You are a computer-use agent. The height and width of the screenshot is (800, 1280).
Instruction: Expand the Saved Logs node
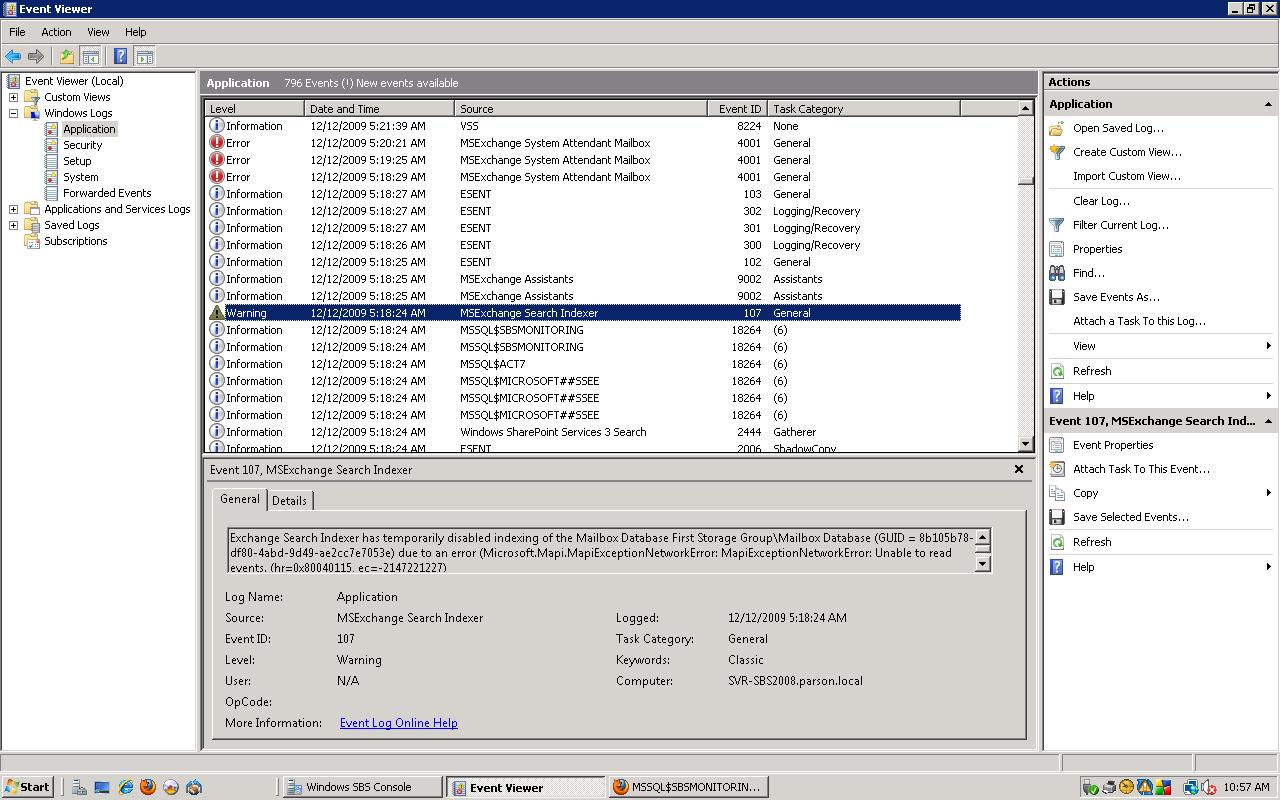pos(16,225)
